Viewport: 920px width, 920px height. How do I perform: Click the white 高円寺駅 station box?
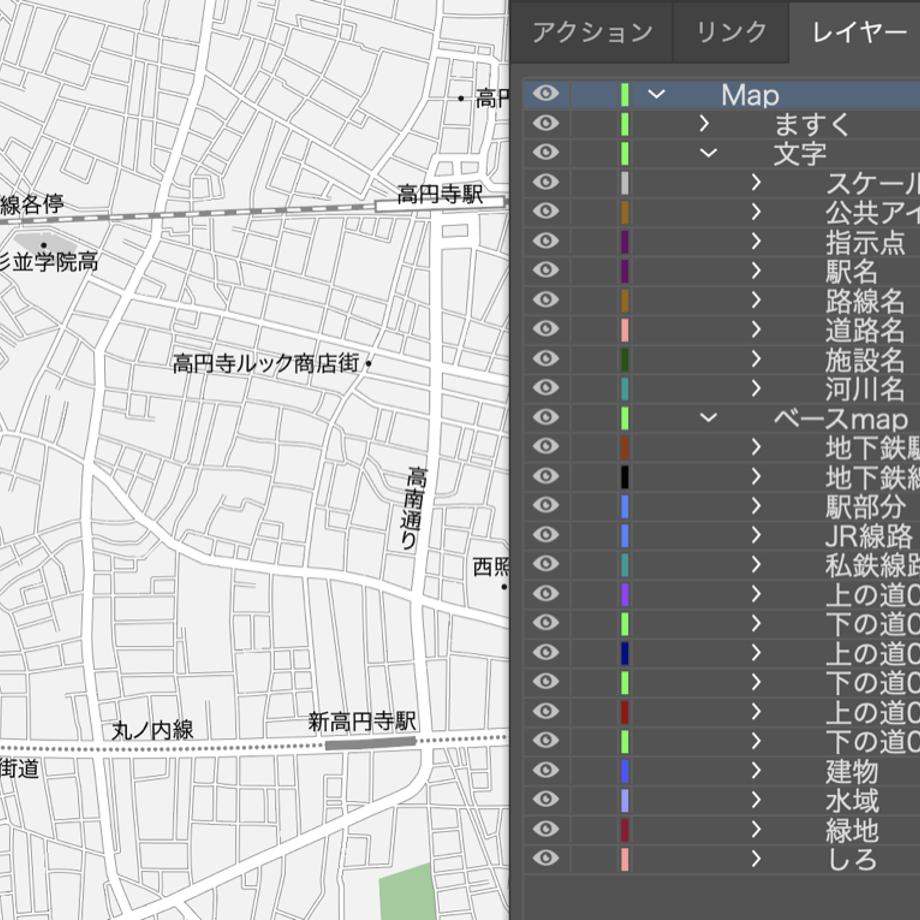click(x=439, y=204)
